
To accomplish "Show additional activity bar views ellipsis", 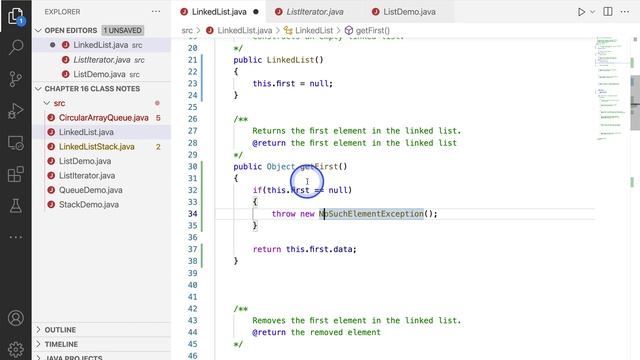I will [x=16, y=237].
